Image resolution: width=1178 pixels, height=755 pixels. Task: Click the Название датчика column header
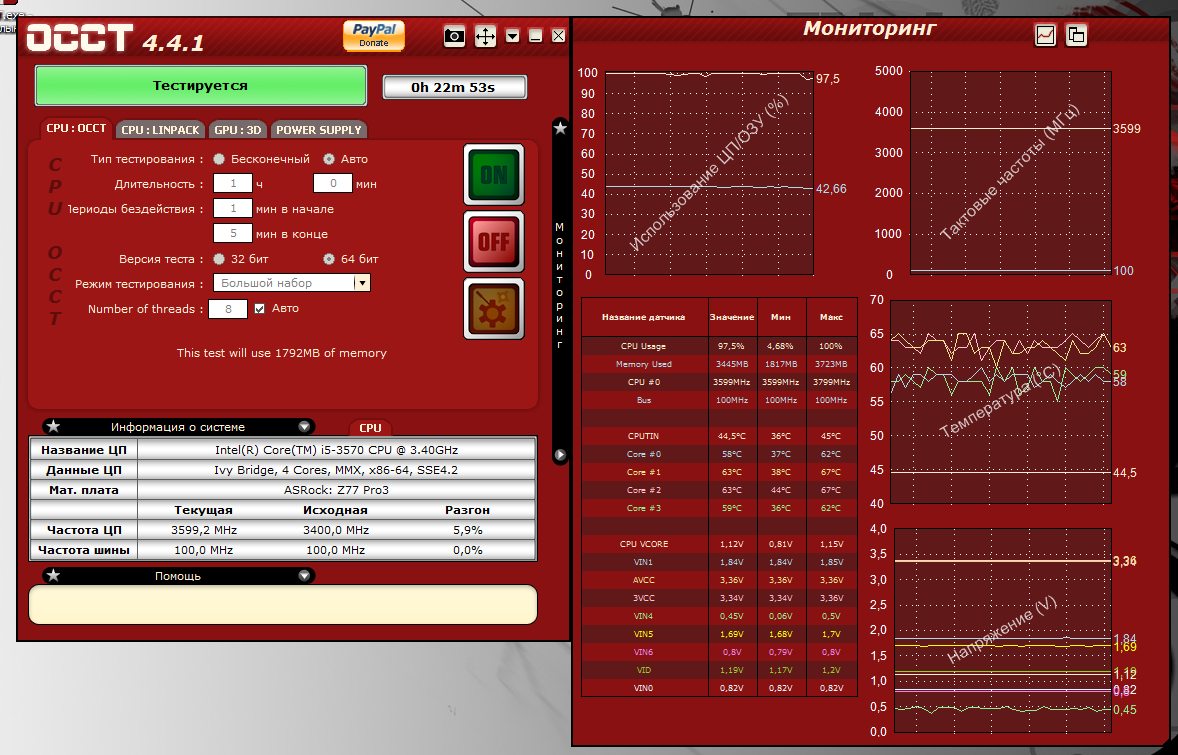tap(644, 317)
